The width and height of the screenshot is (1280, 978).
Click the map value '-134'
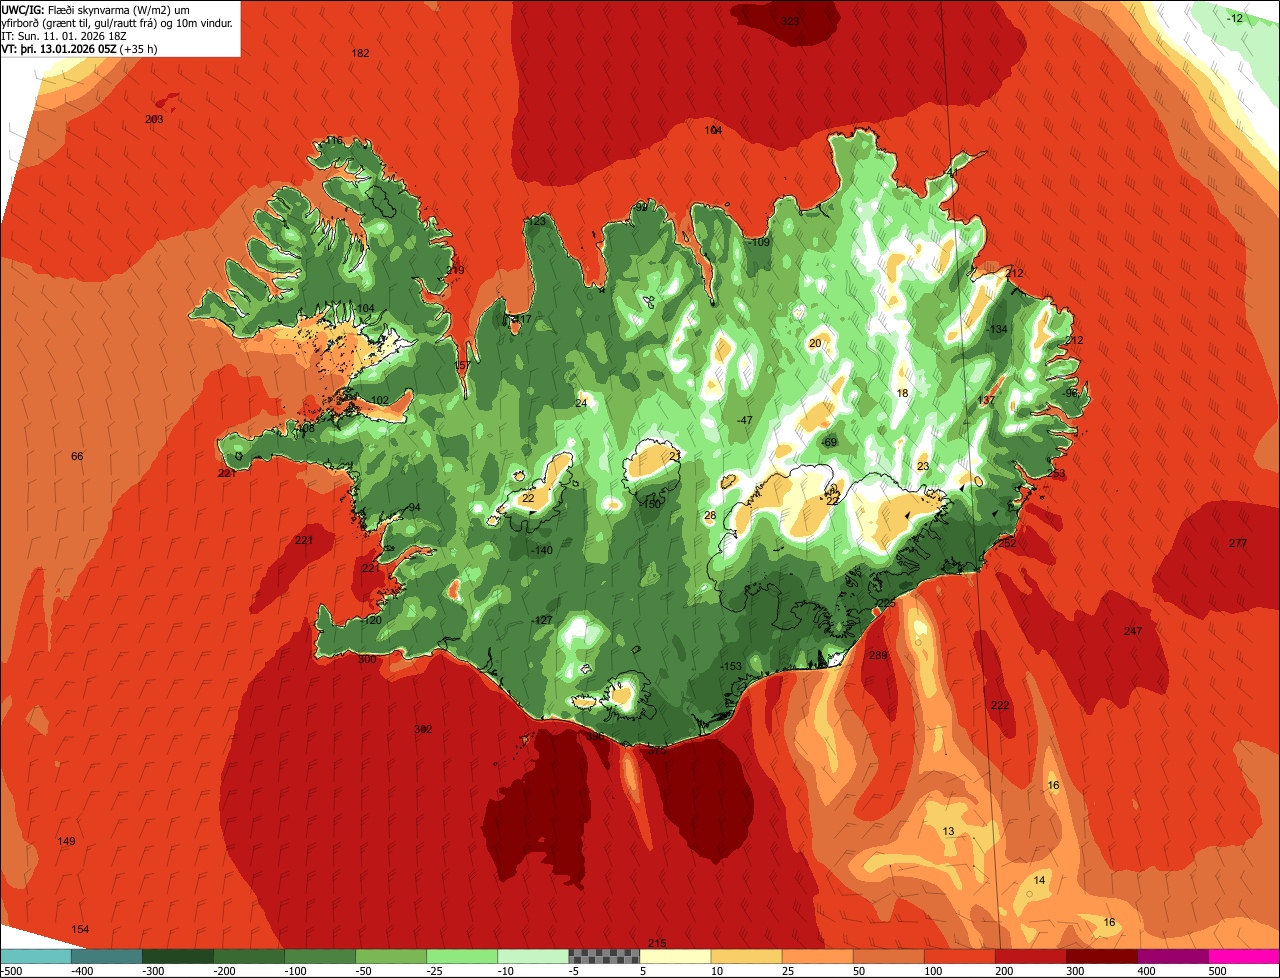[x=997, y=329]
